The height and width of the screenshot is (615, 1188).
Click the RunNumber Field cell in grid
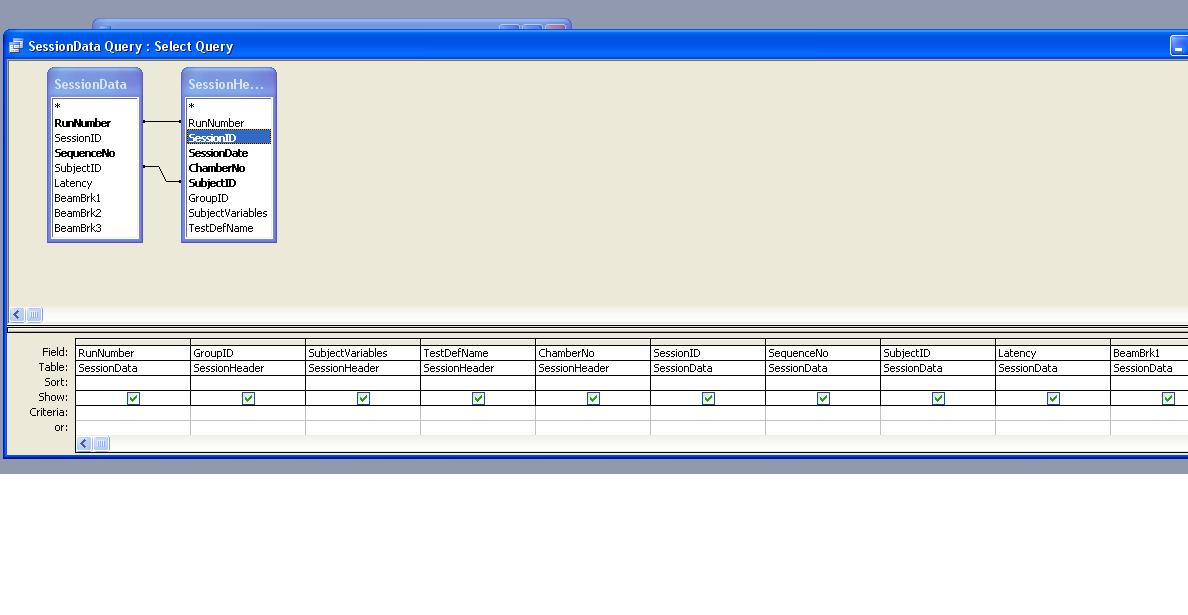(133, 353)
